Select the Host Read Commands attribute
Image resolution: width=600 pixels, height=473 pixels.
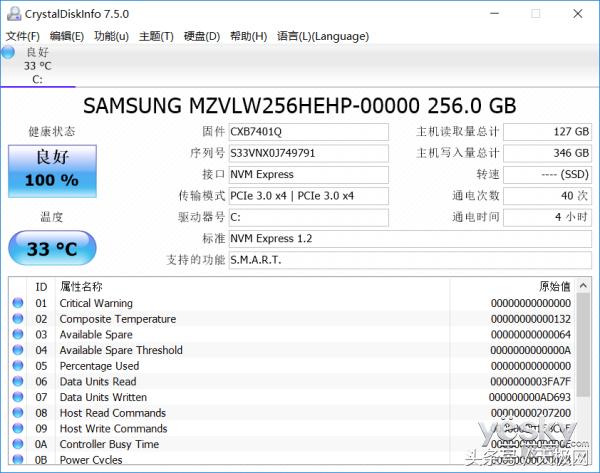(x=292, y=413)
